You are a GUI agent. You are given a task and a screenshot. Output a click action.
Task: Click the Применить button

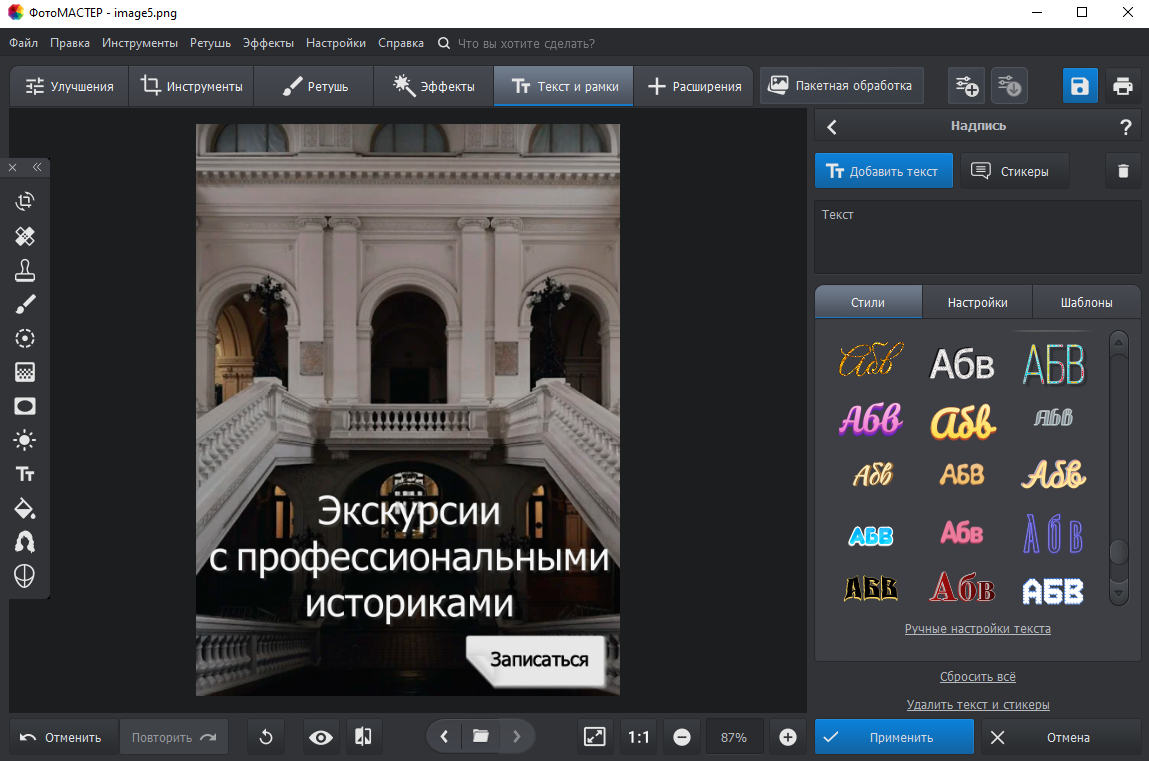(x=894, y=737)
